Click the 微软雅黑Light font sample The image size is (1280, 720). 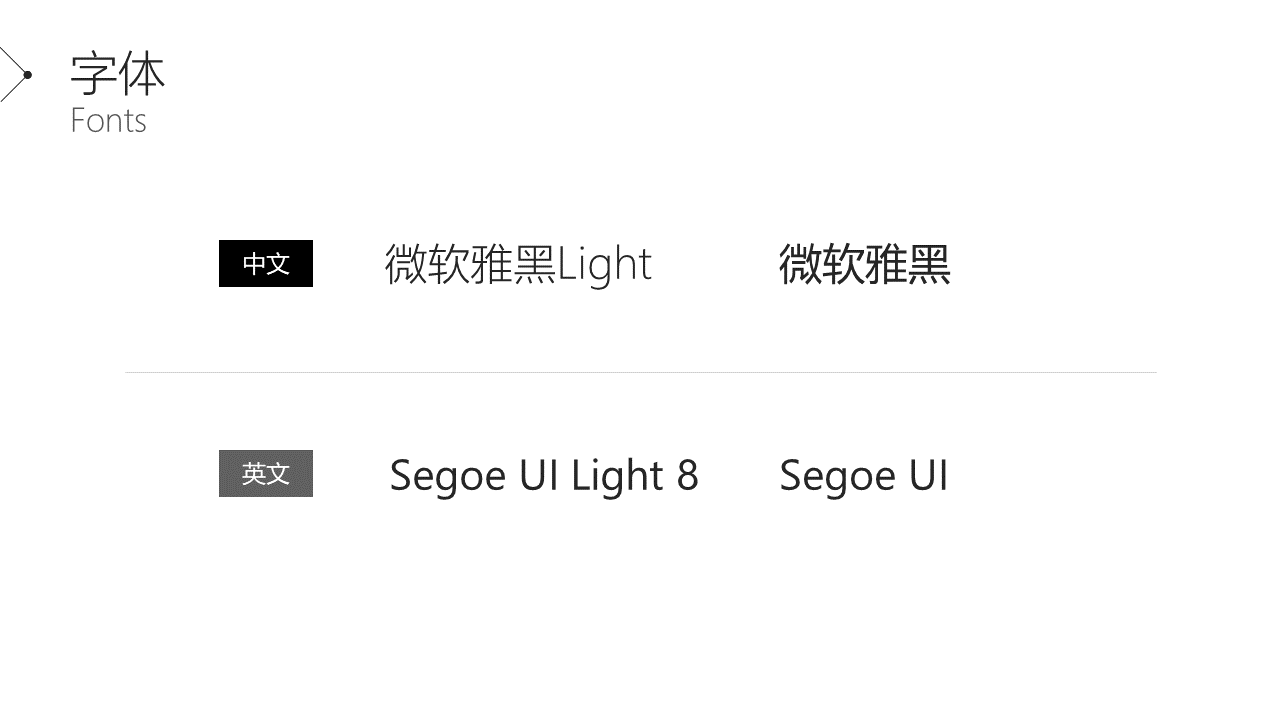(x=518, y=264)
